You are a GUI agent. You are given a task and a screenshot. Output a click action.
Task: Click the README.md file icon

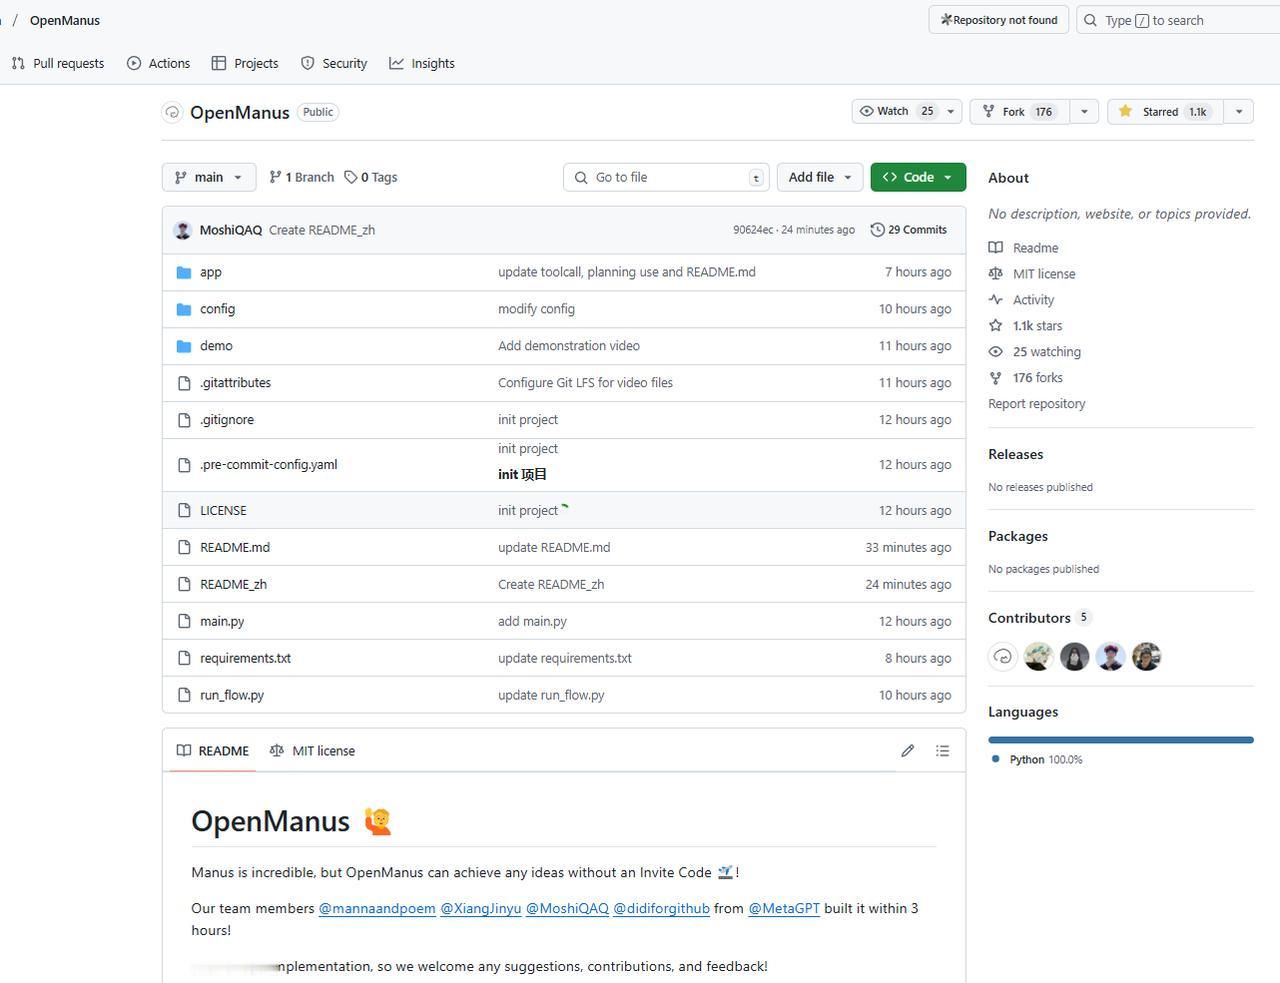tap(184, 547)
